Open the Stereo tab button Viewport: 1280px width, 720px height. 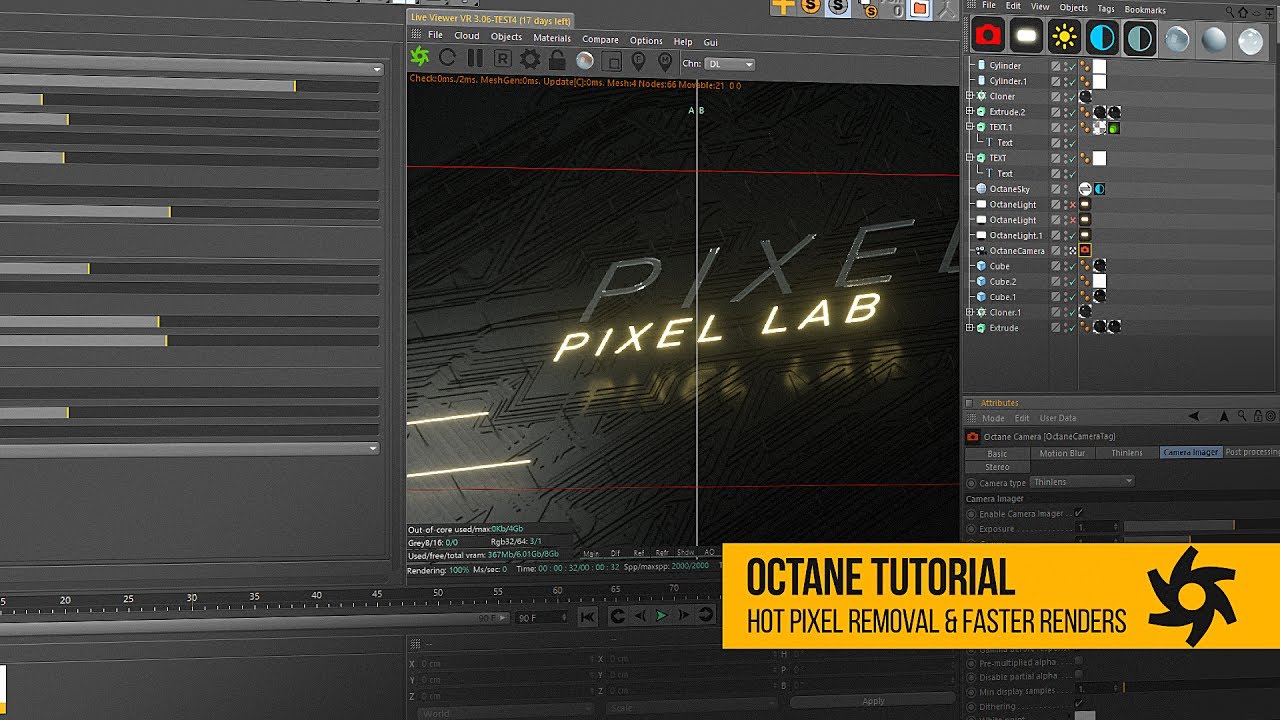tap(997, 467)
